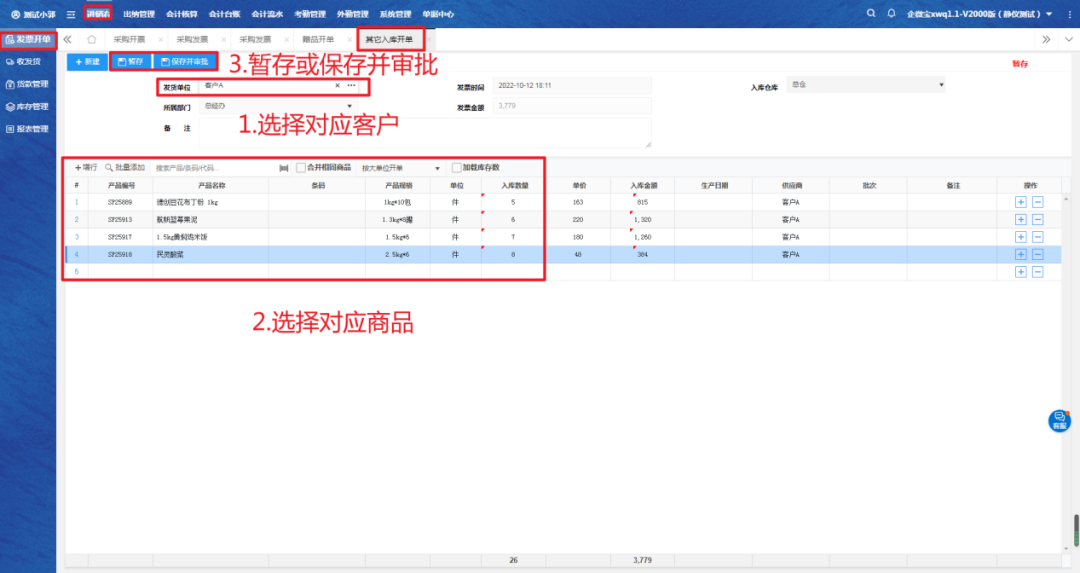Image resolution: width=1080 pixels, height=573 pixels.
Task: Click the home icon in tab bar
Action: pyautogui.click(x=92, y=39)
